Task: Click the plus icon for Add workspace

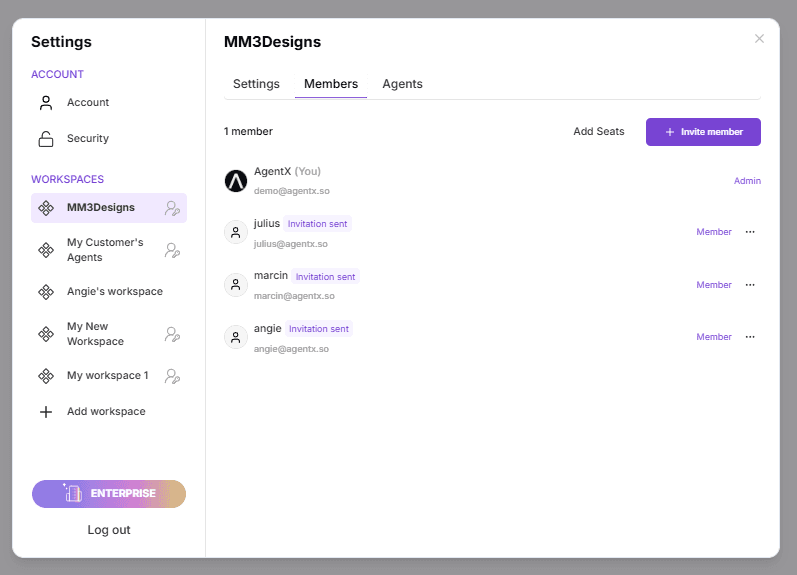Action: (46, 412)
